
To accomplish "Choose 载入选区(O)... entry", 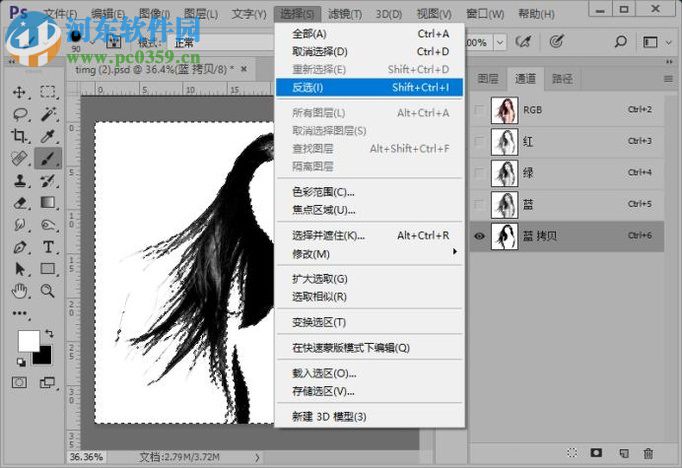I will pos(369,374).
